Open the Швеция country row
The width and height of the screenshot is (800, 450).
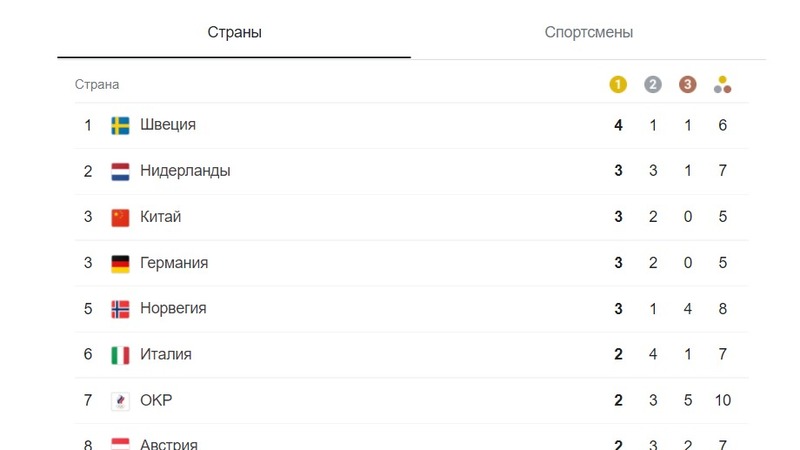click(x=412, y=126)
